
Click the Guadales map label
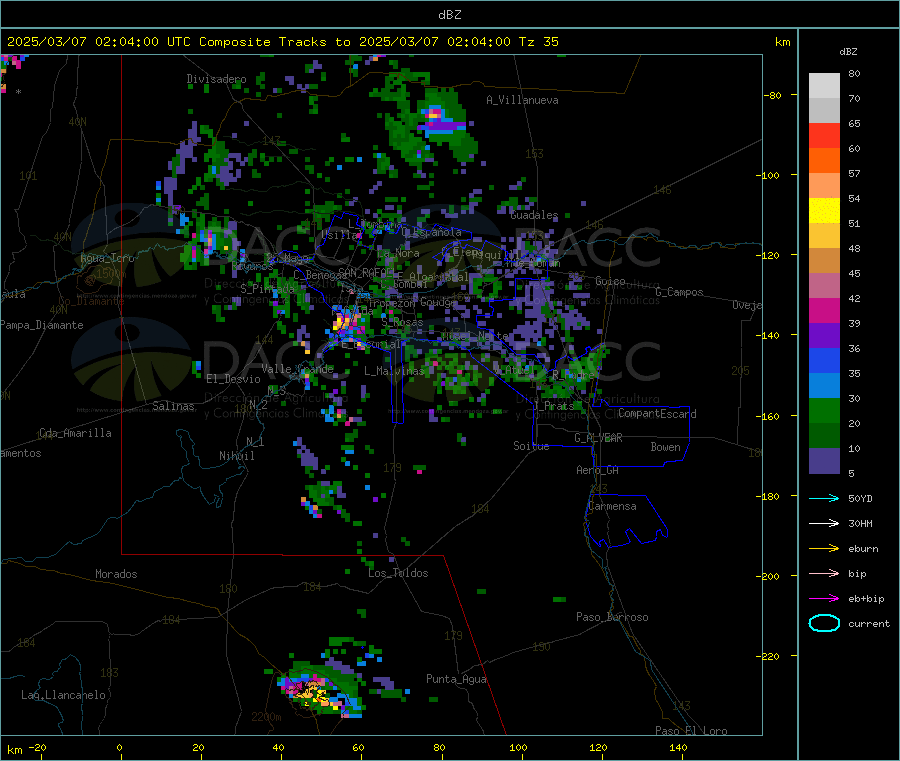pyautogui.click(x=534, y=215)
